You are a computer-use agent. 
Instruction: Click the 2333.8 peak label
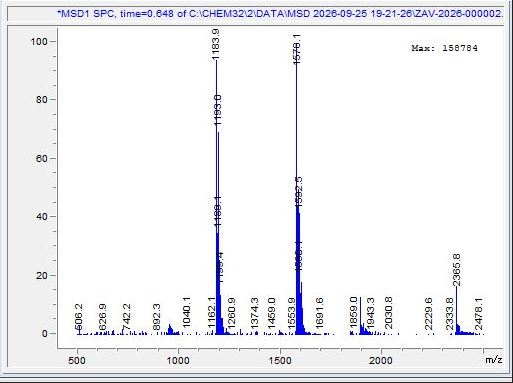pos(449,314)
